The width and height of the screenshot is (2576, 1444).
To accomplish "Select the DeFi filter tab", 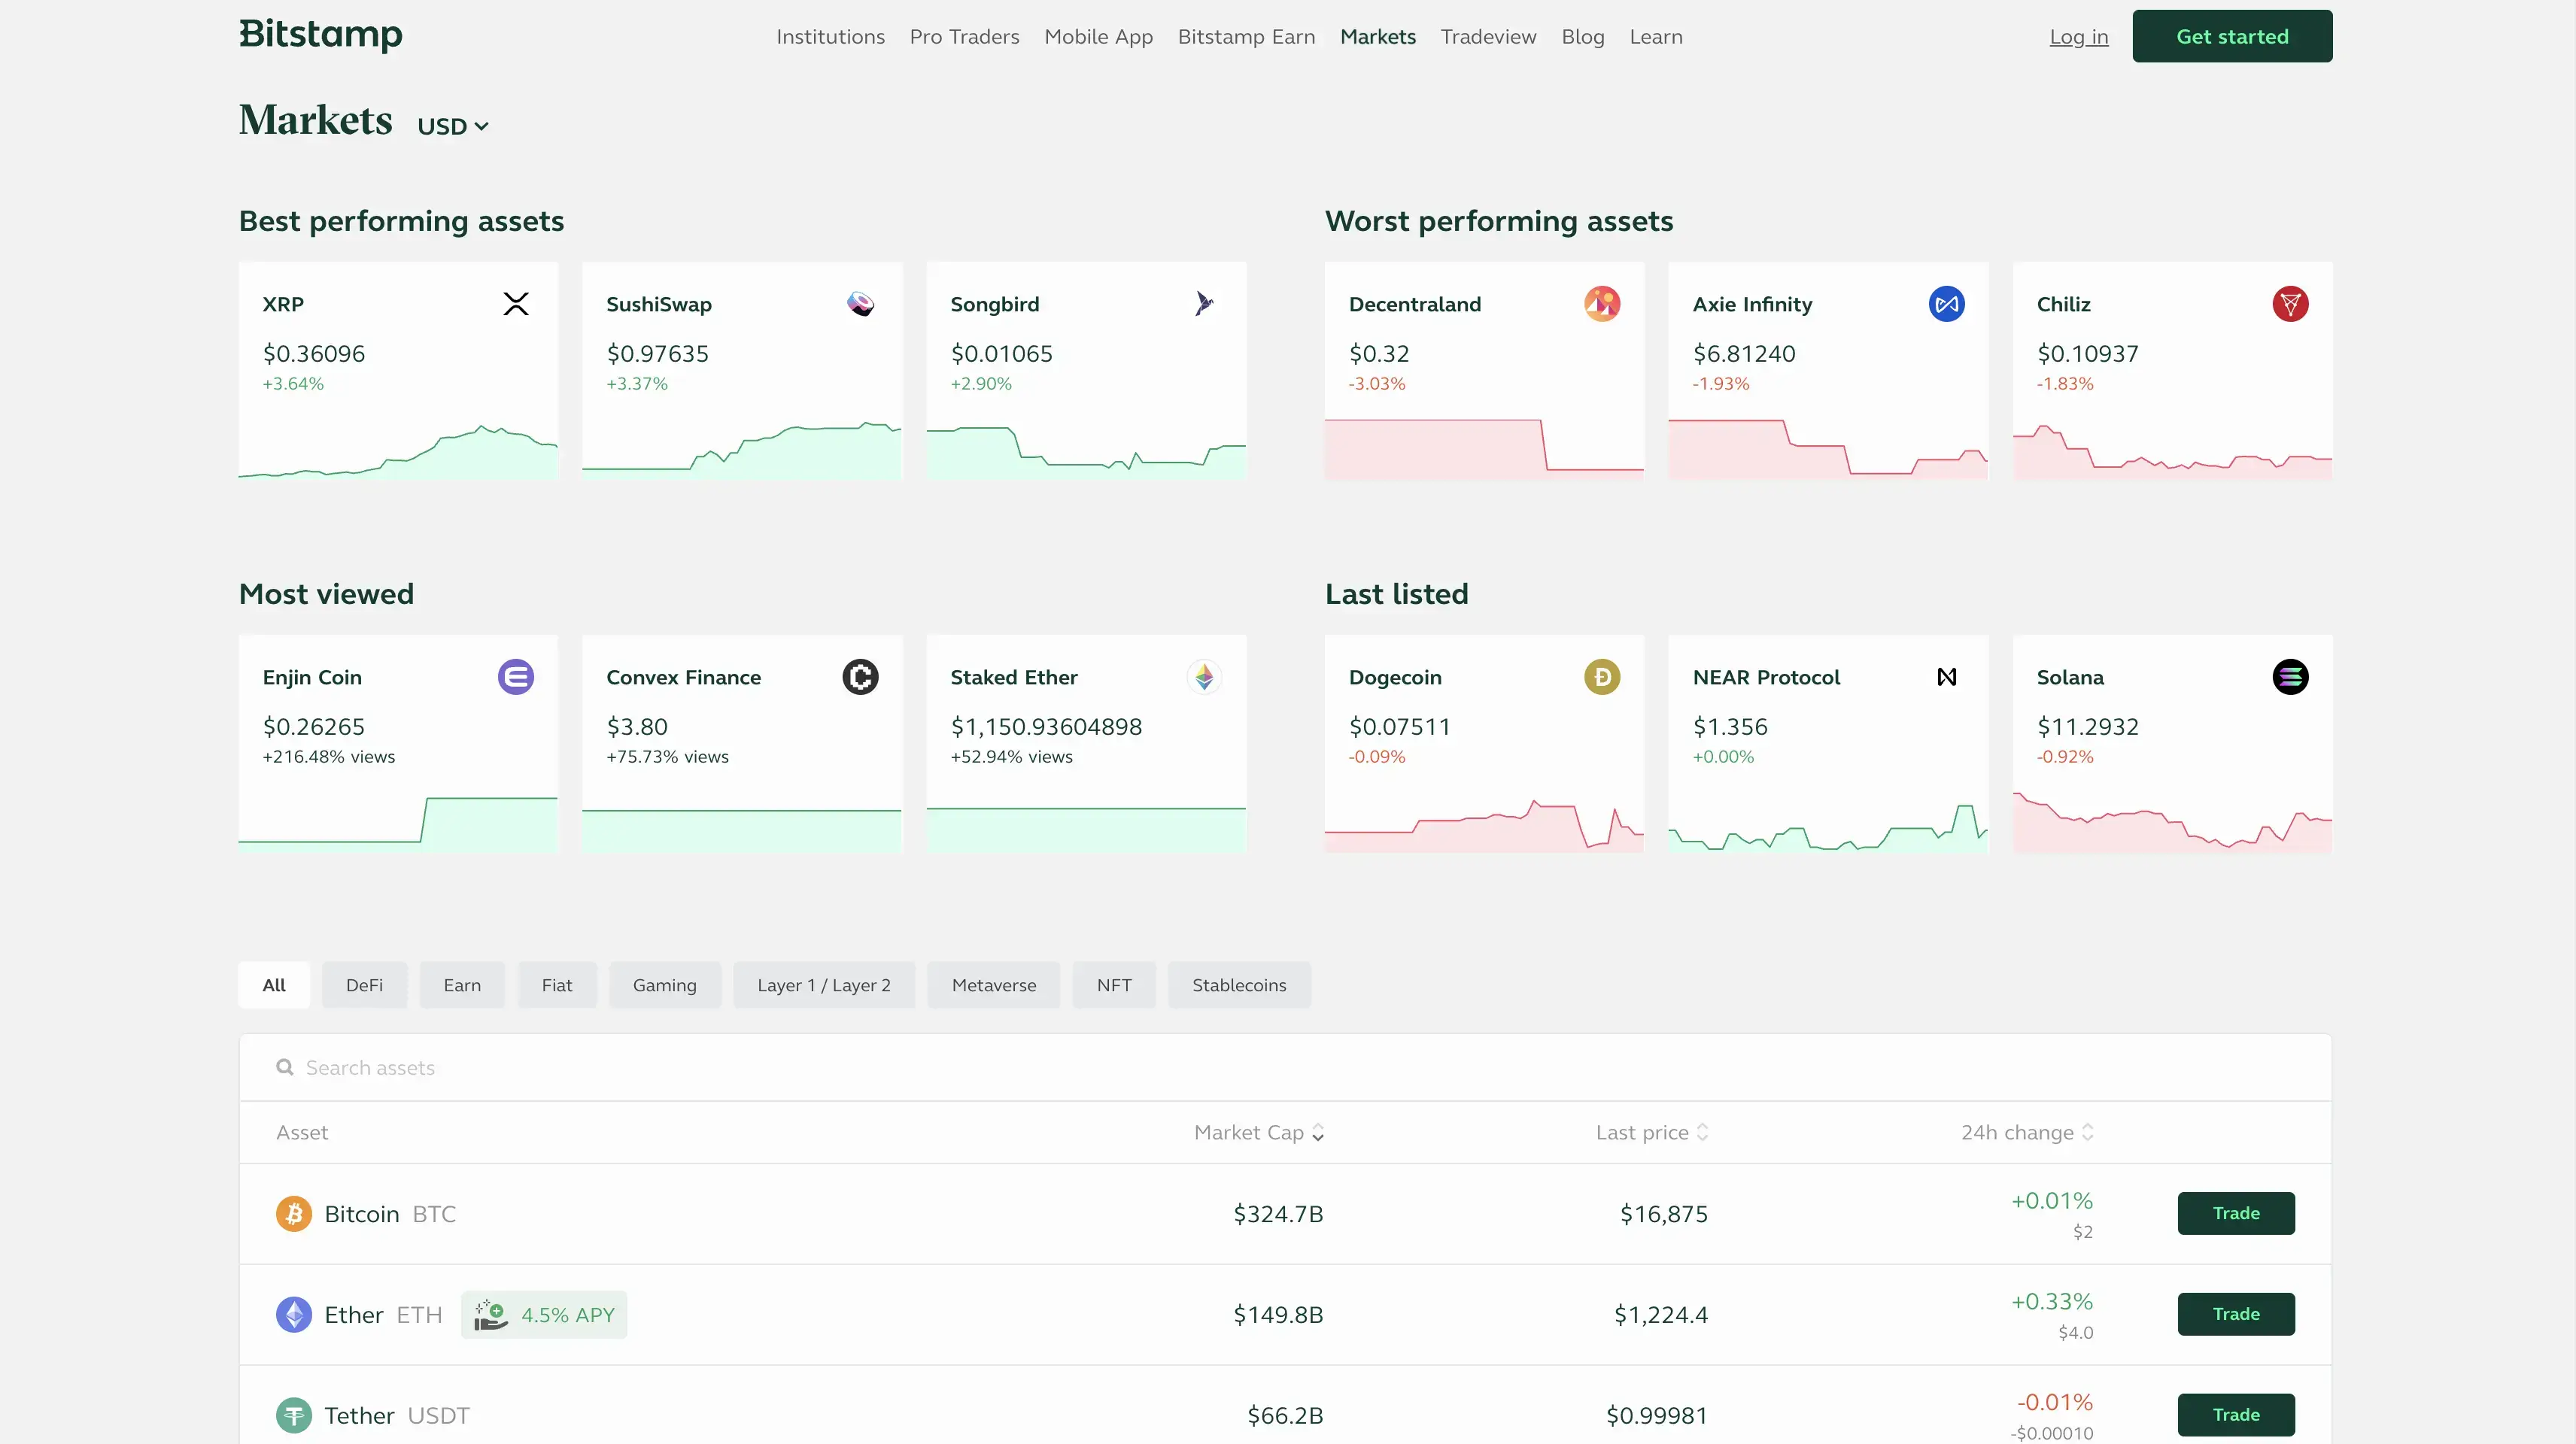I will (x=364, y=985).
